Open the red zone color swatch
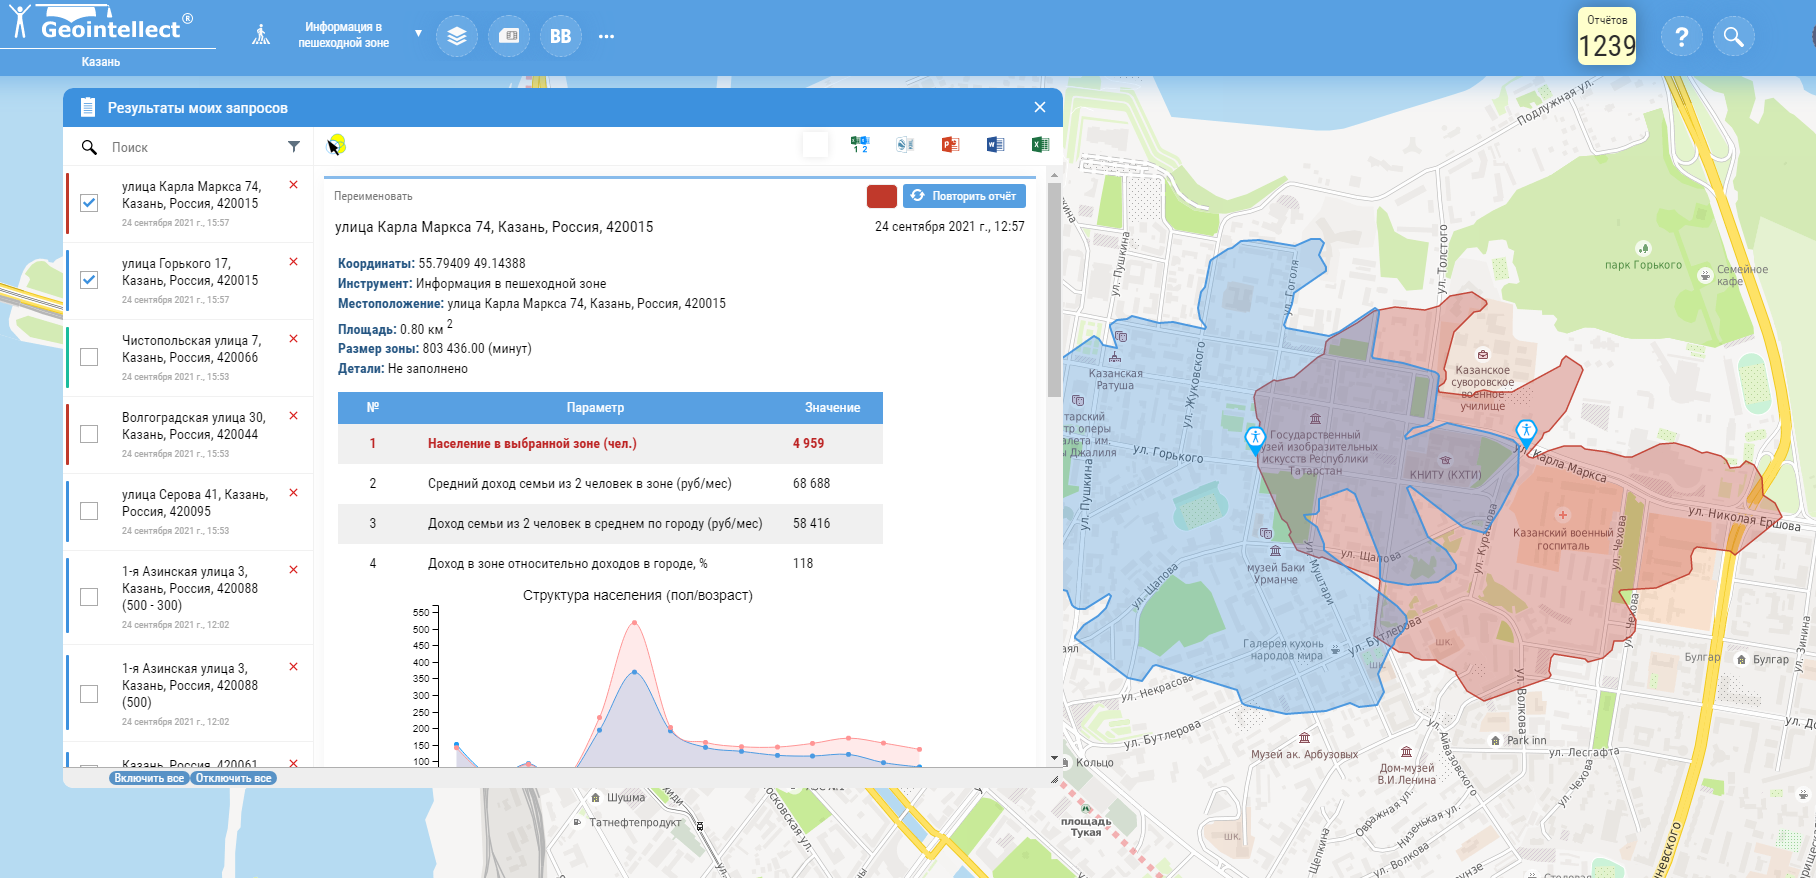 pyautogui.click(x=882, y=196)
